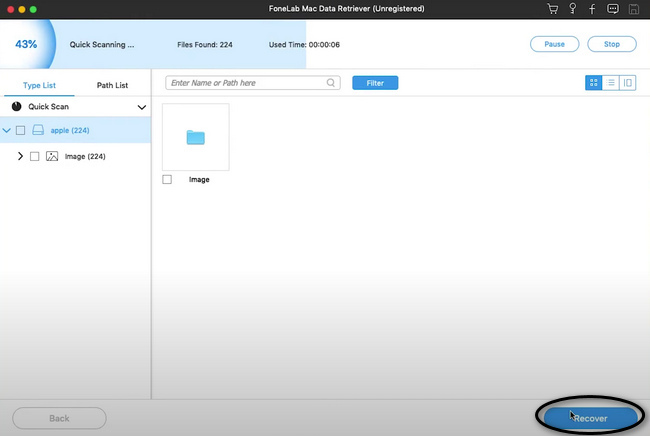Click the save scan floppy icon
Screen dimensions: 650x436
tap(634, 9)
